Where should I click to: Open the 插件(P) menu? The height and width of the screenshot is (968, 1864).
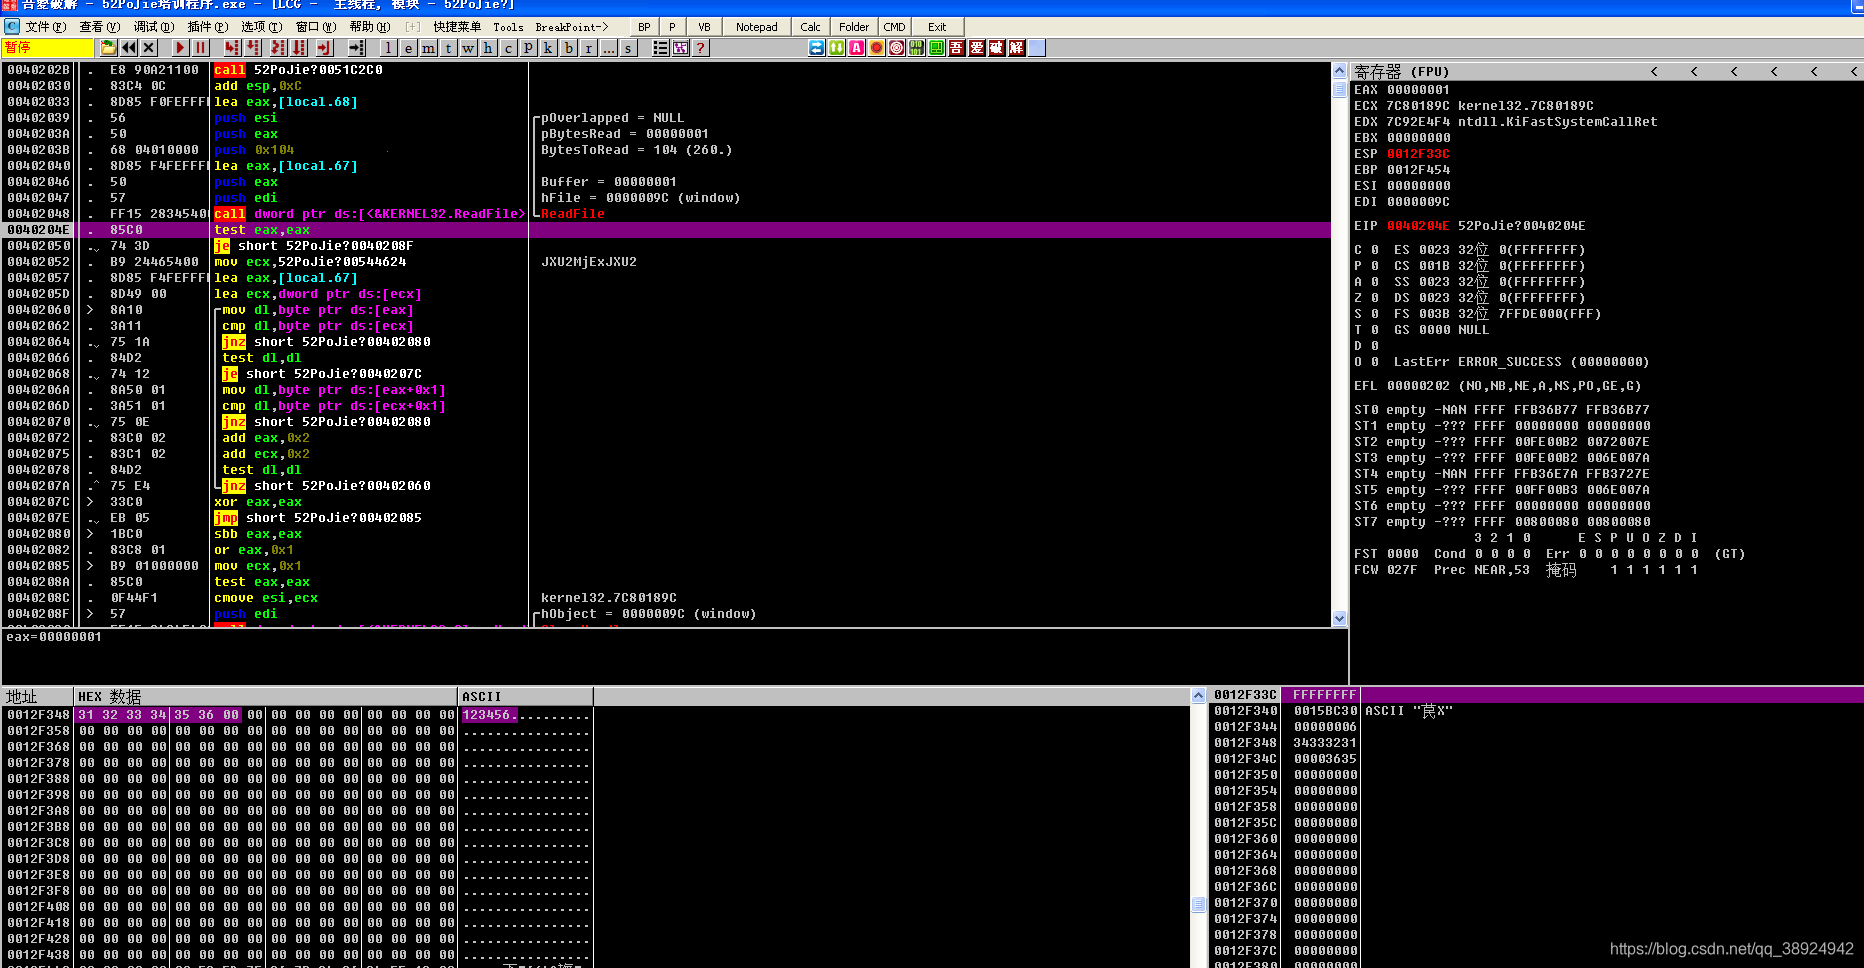208,27
